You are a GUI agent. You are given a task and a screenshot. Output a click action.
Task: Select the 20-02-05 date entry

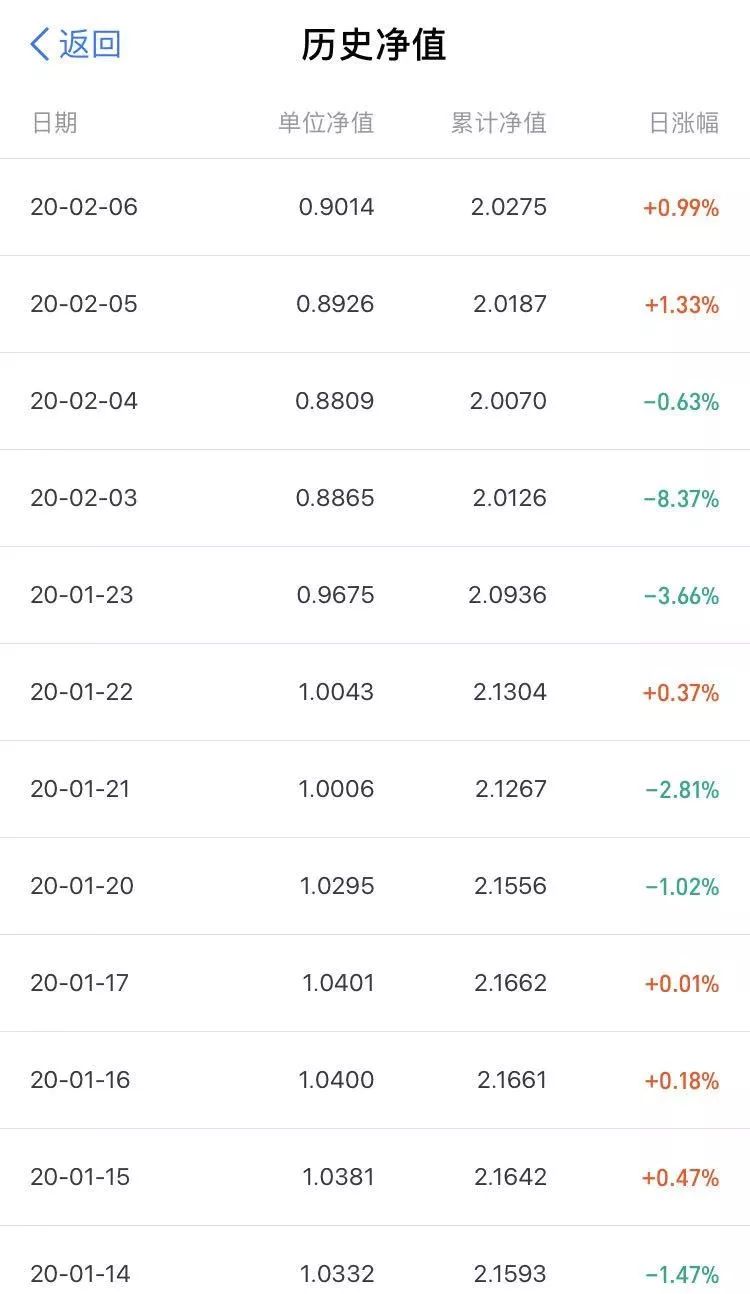(x=84, y=304)
